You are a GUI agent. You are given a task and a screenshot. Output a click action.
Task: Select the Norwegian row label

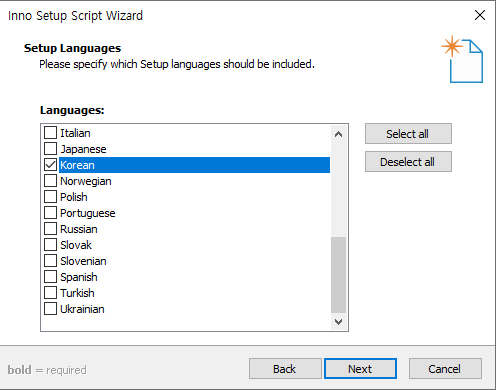point(86,181)
